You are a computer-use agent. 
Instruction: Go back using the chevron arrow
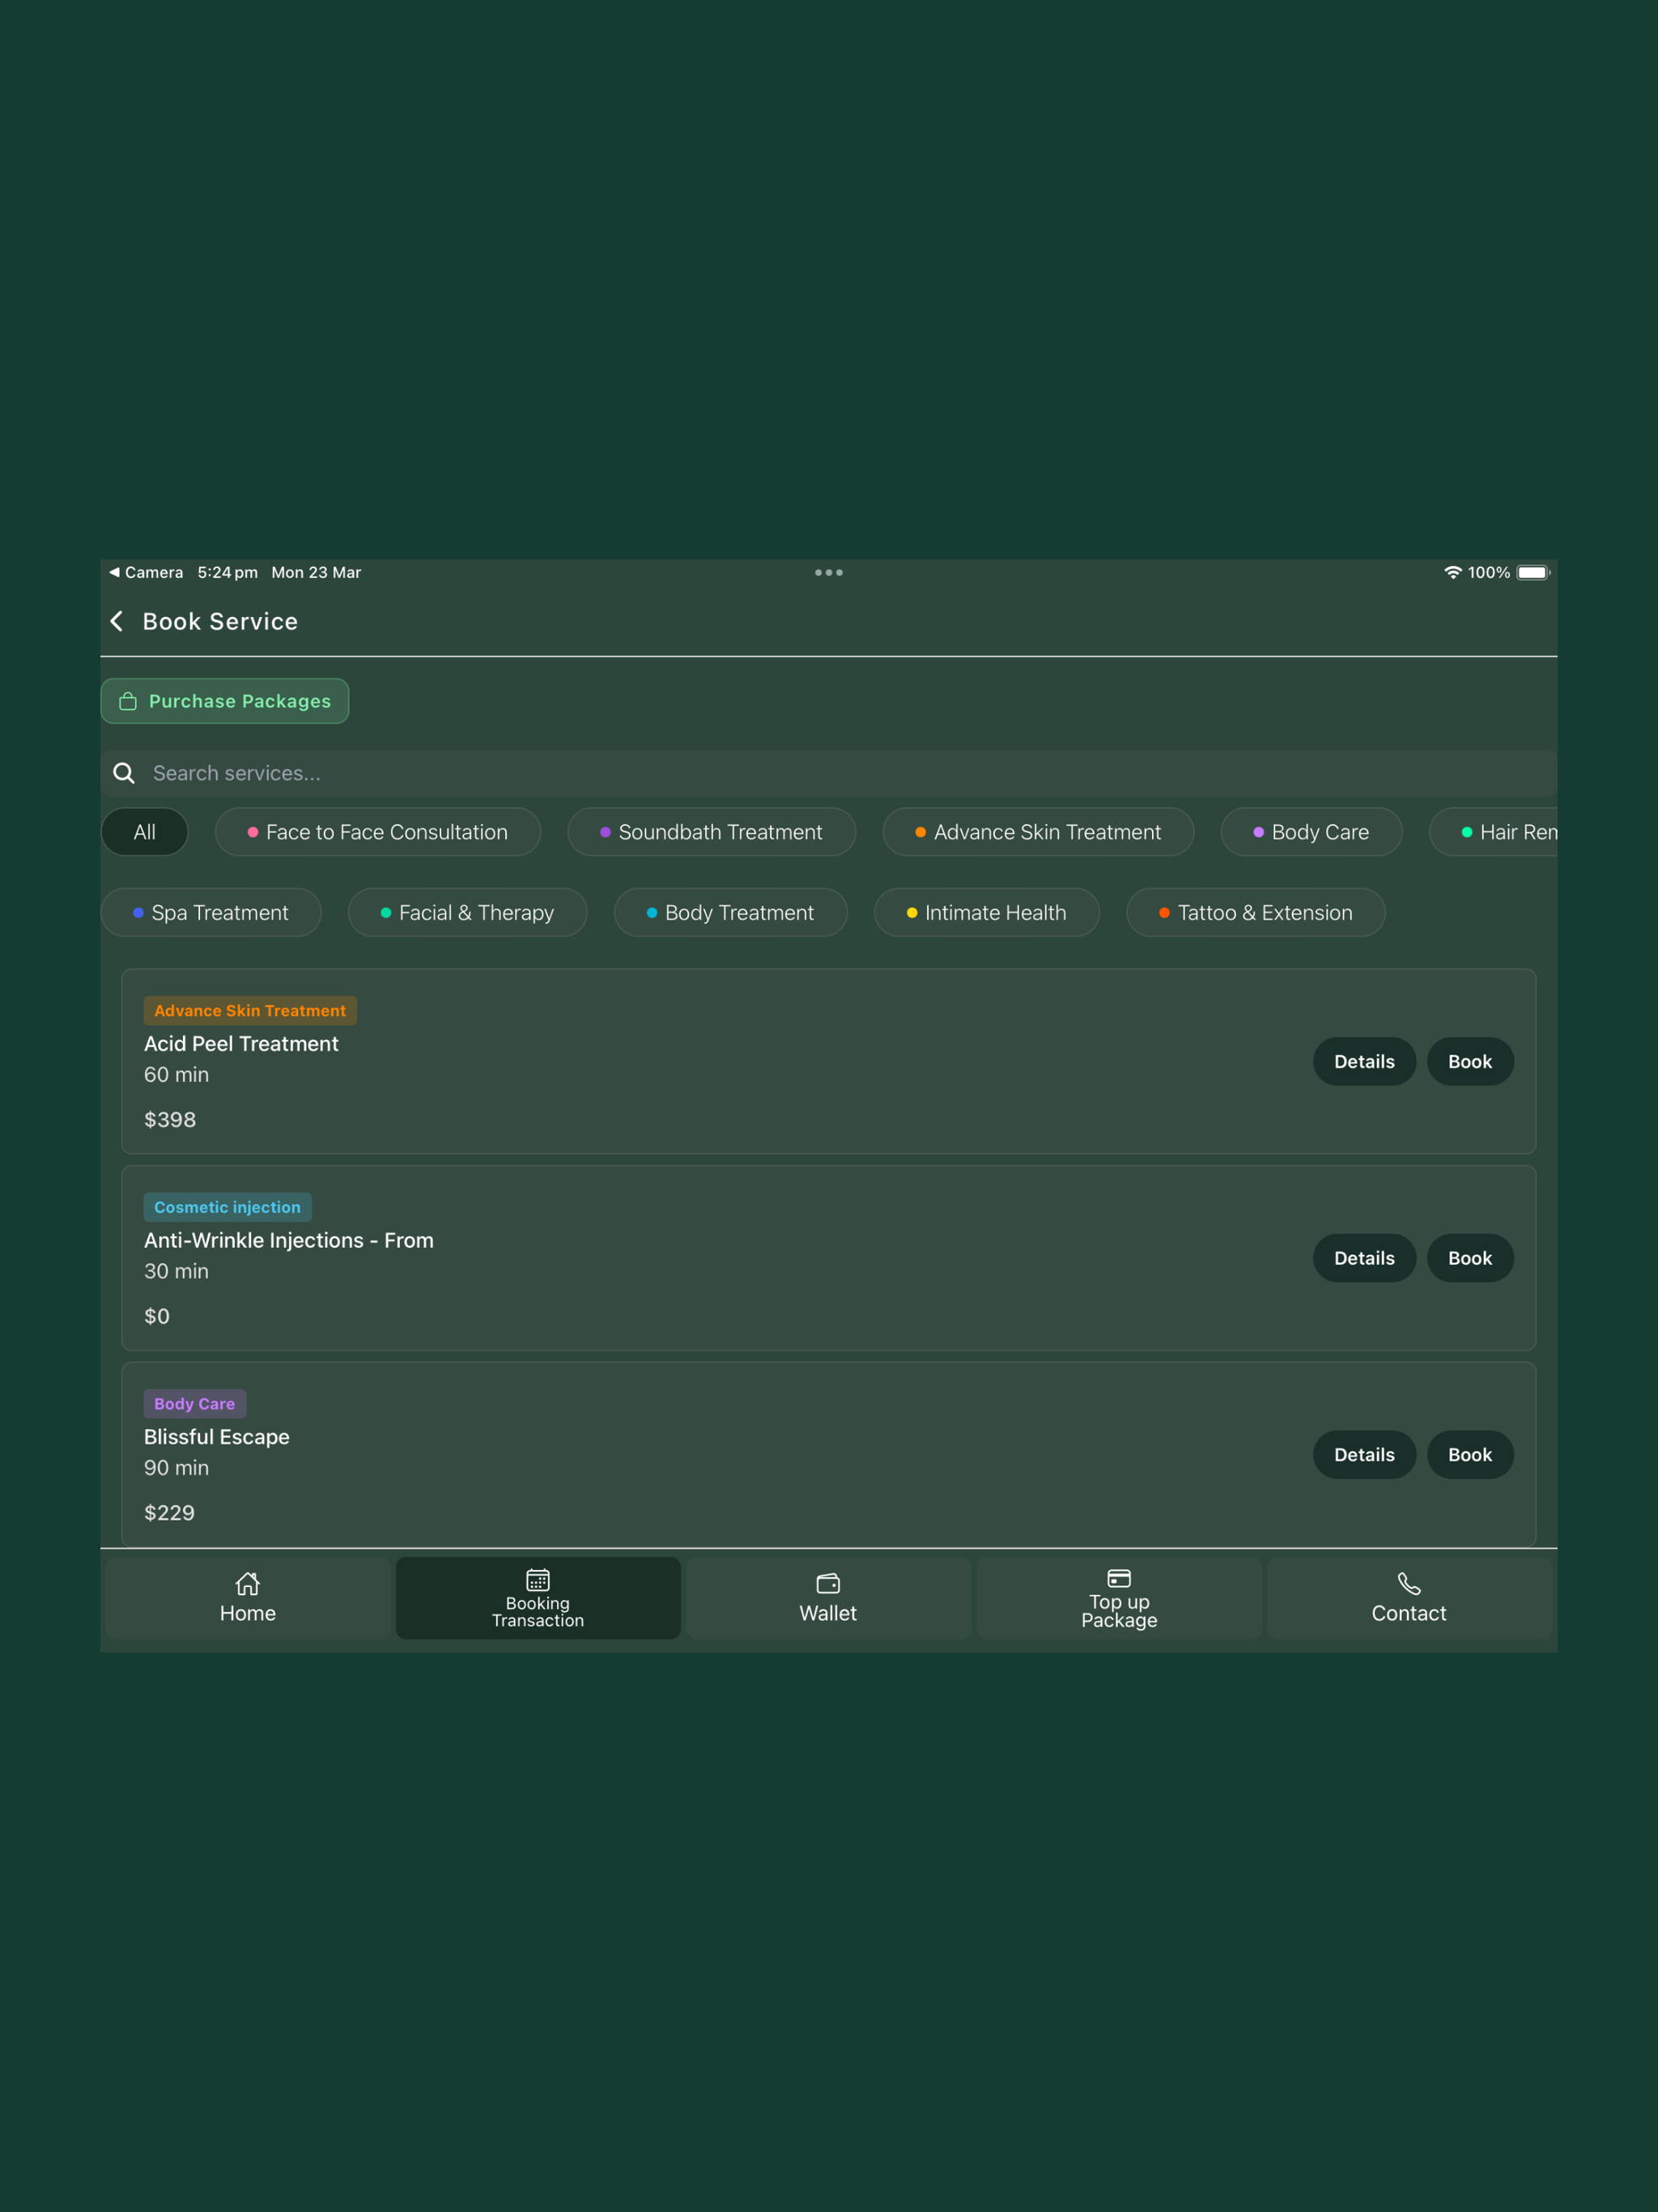click(117, 621)
